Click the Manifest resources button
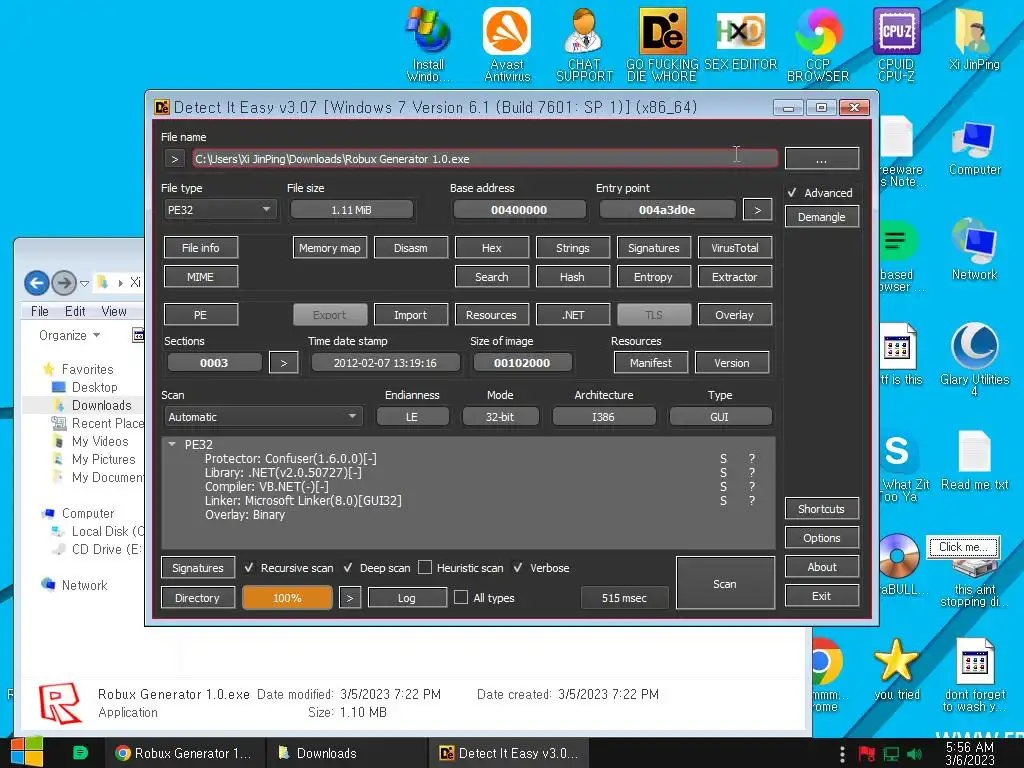 [650, 362]
